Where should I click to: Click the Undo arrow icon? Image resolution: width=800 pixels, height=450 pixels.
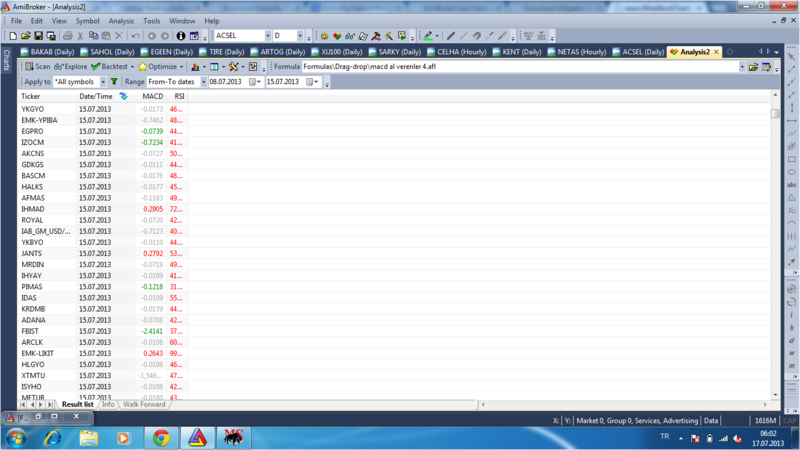[x=135, y=36]
